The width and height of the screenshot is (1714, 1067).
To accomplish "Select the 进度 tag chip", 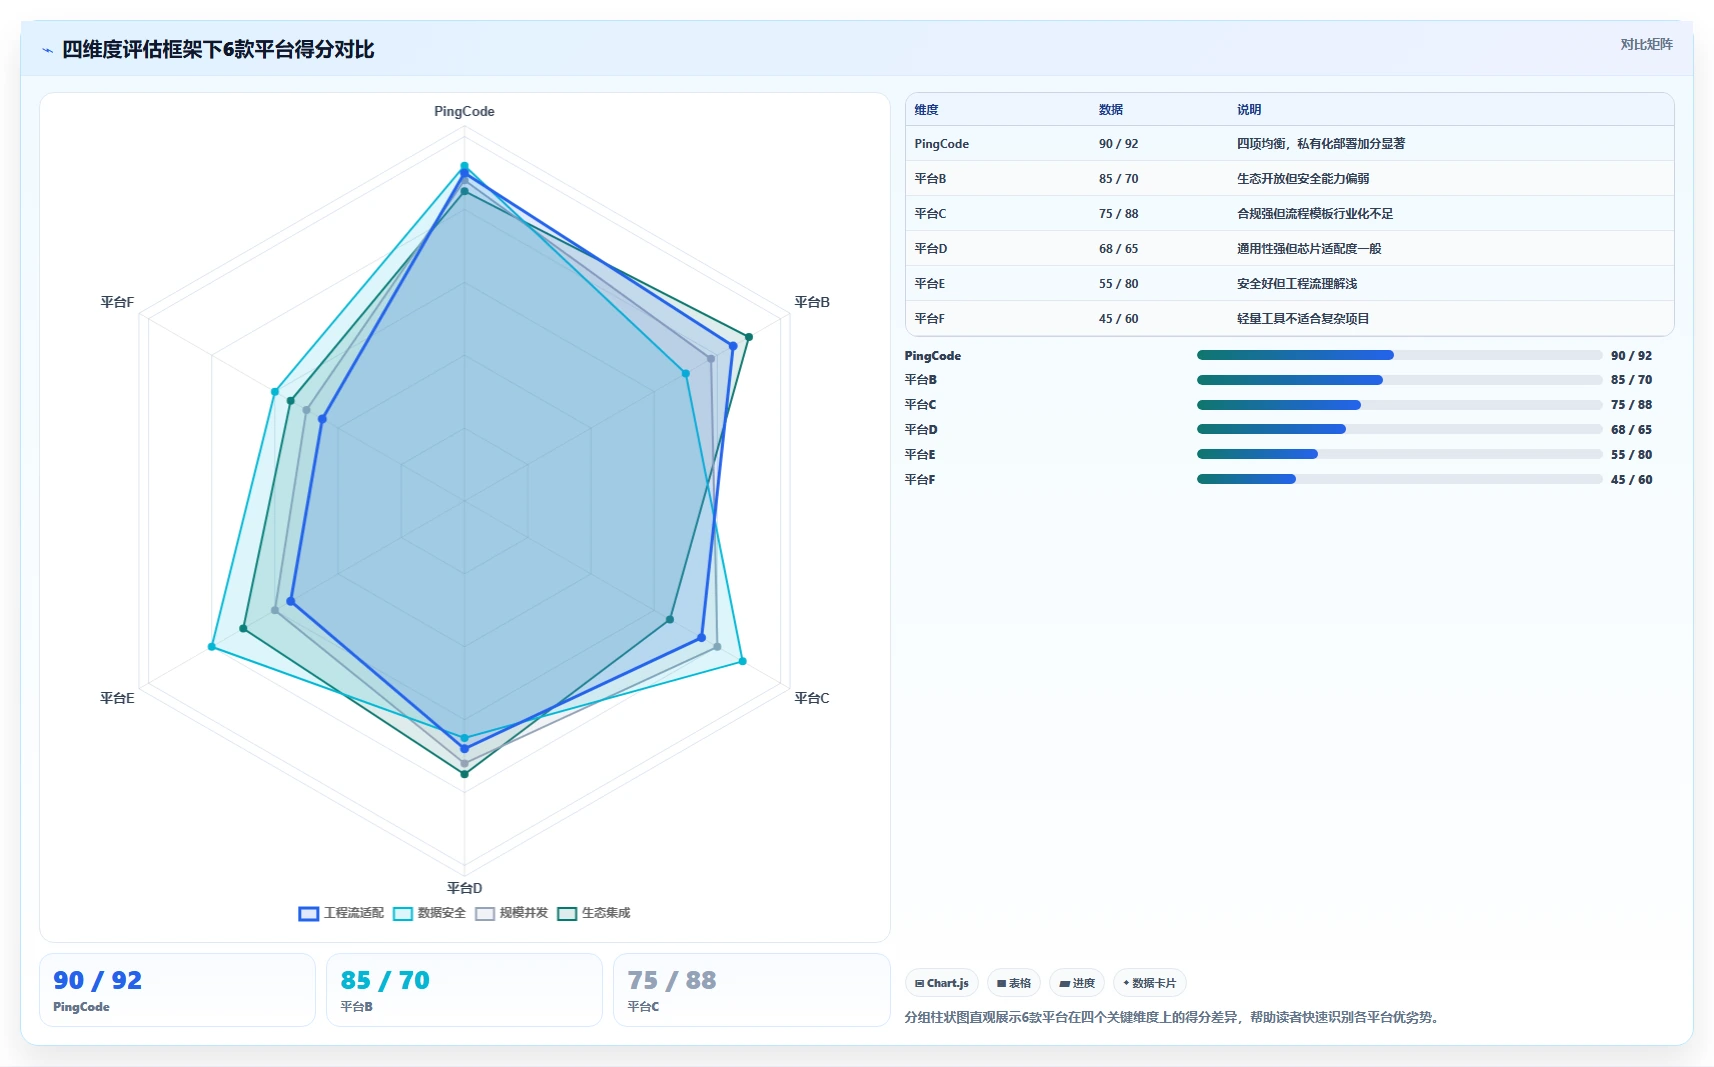I will point(1077,983).
